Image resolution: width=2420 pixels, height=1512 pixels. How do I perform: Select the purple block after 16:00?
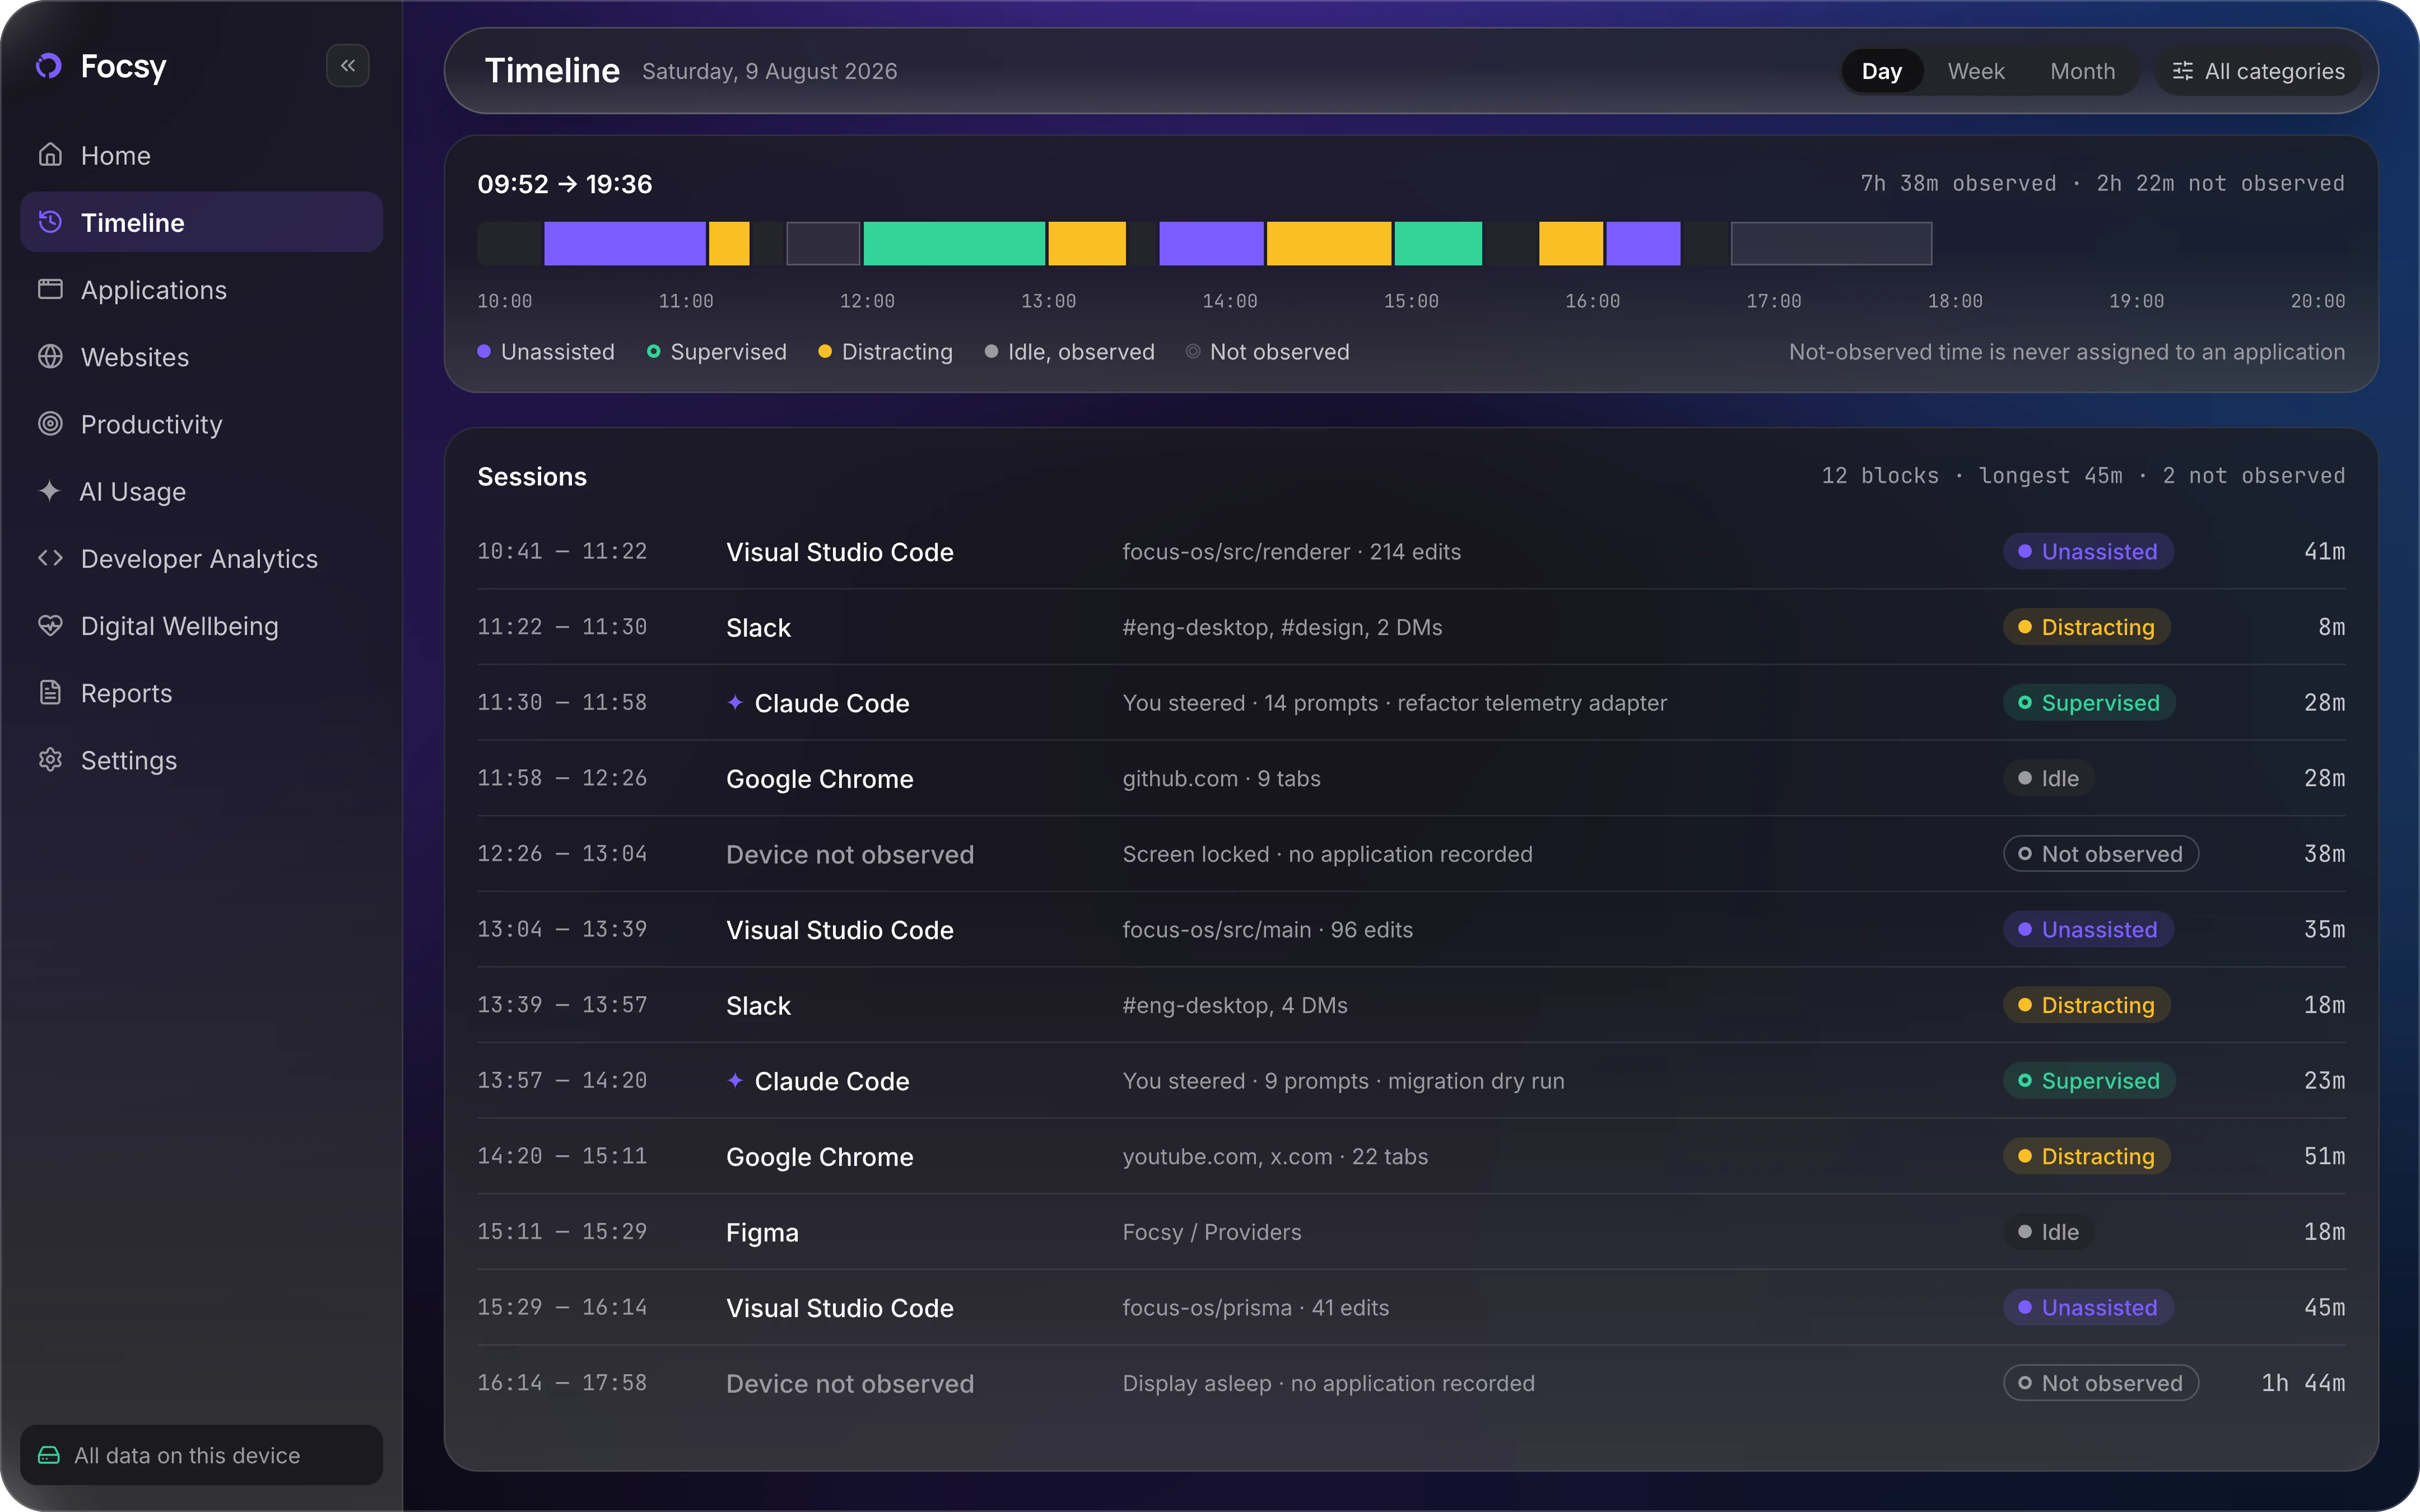[x=1643, y=243]
